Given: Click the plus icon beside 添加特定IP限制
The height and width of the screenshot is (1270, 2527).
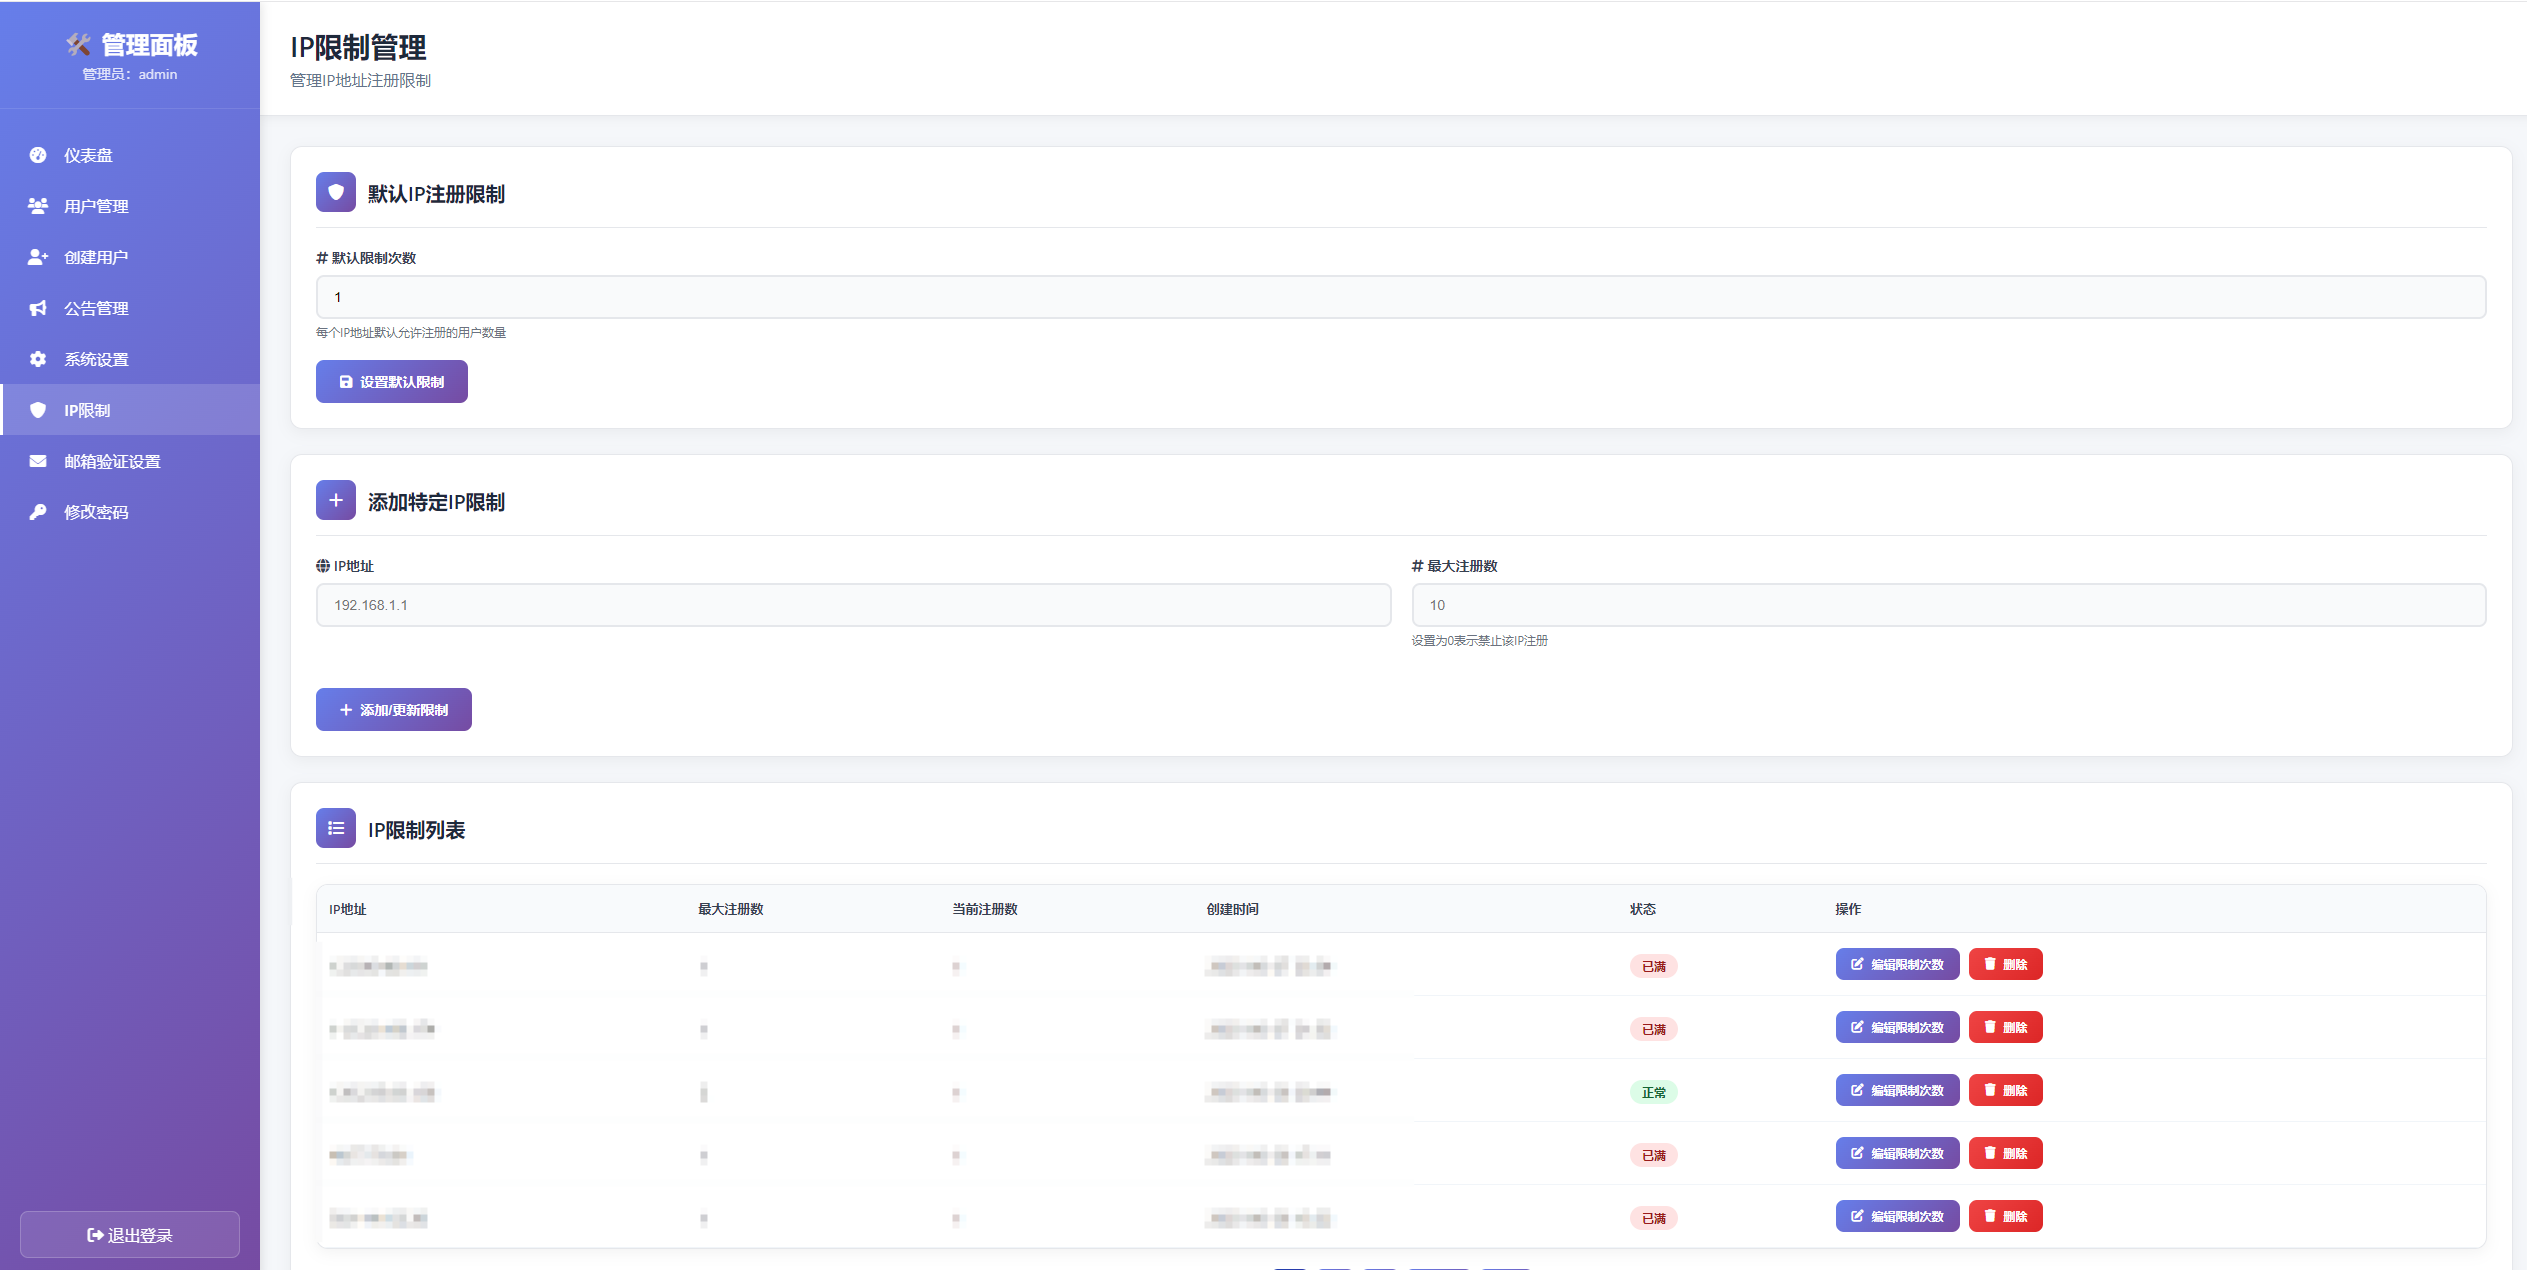Looking at the screenshot, I should coord(336,500).
